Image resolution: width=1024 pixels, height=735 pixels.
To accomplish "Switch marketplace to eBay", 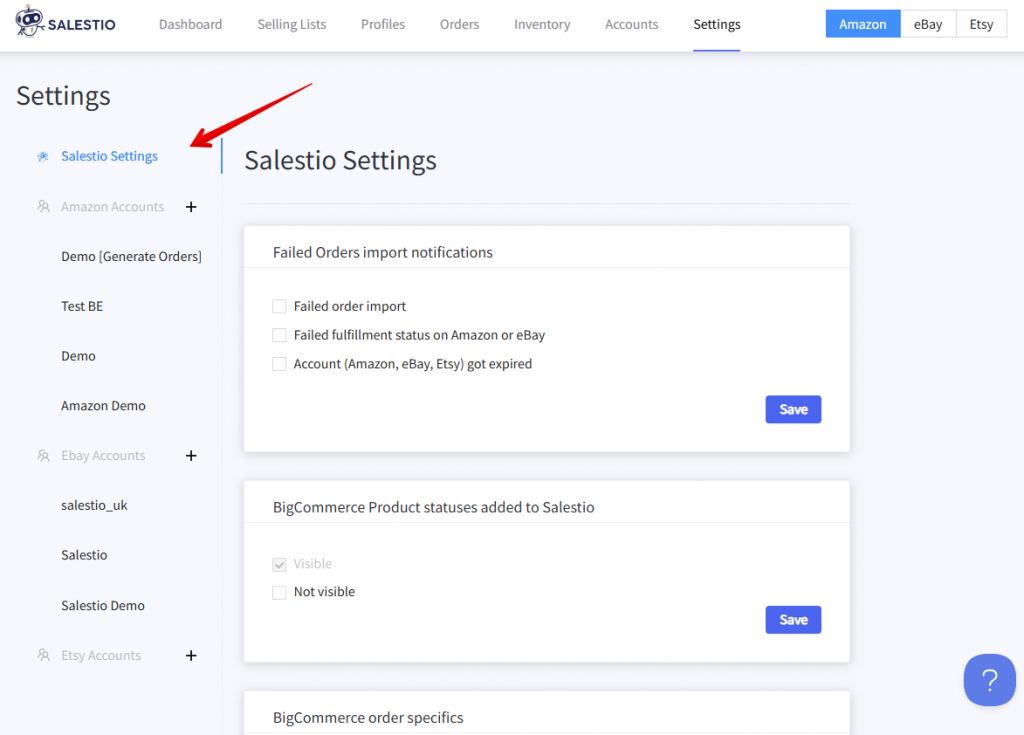I will [x=928, y=24].
